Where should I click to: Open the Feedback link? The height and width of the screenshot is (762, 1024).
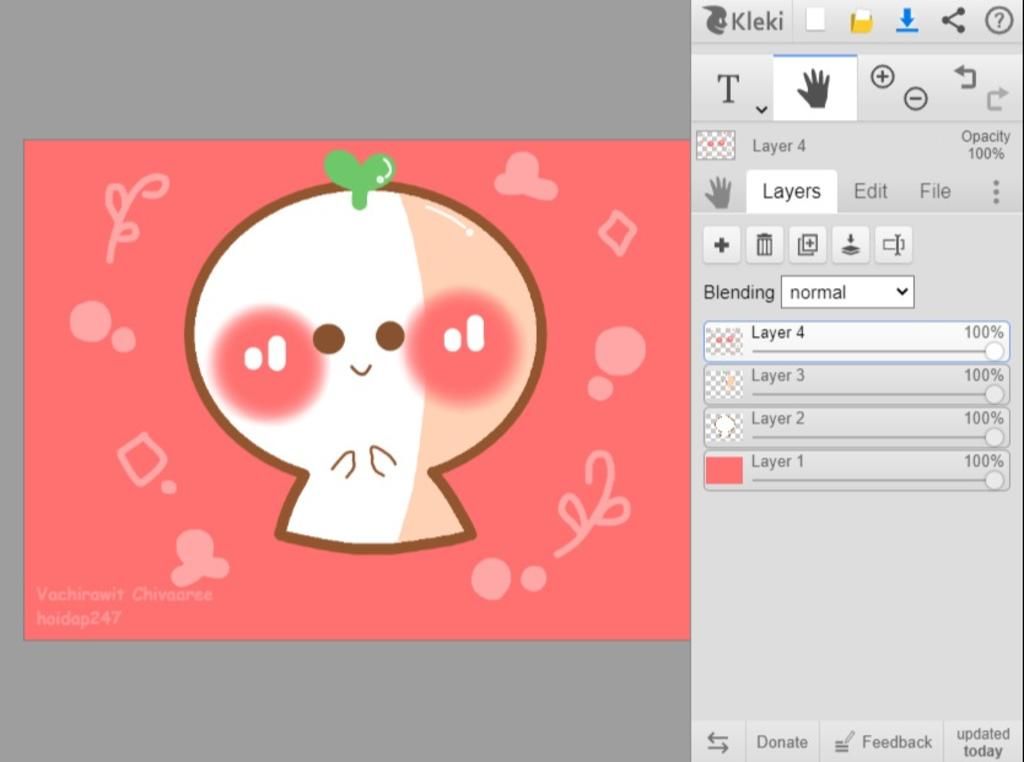pos(883,742)
